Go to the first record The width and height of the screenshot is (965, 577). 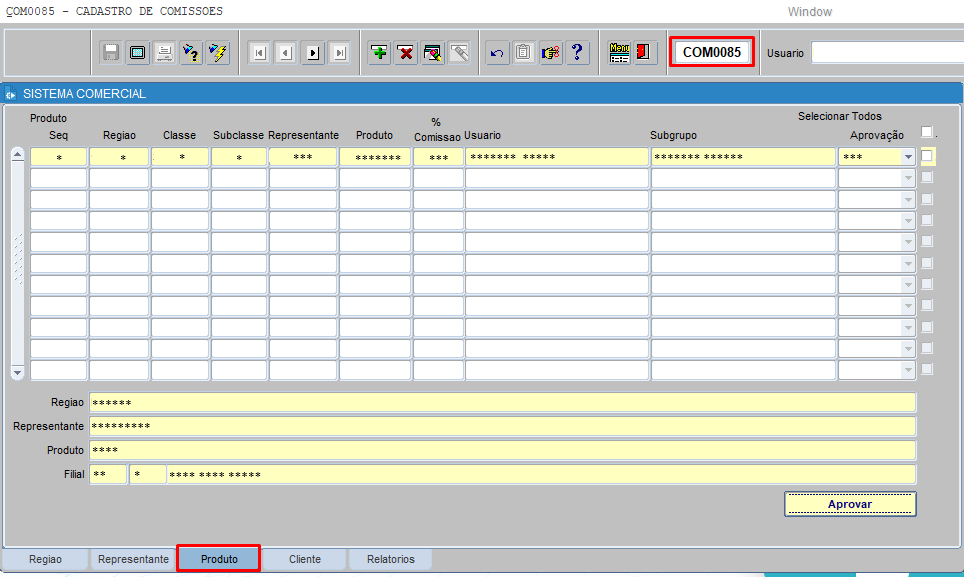258,53
